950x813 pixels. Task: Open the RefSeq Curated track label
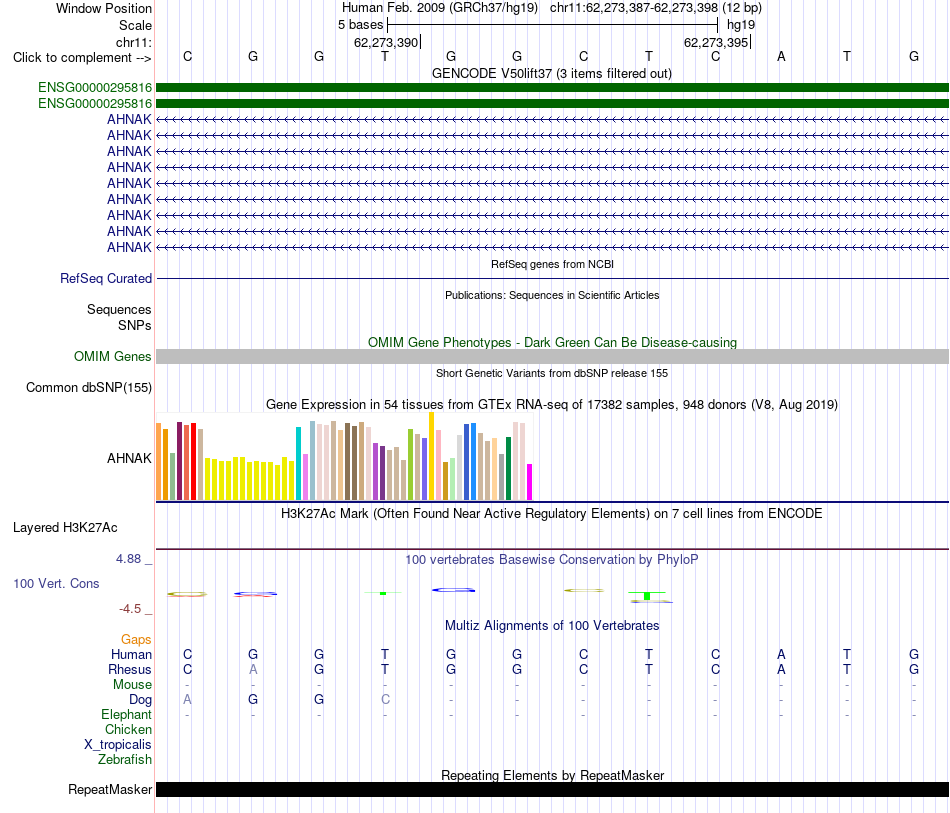pyautogui.click(x=105, y=279)
